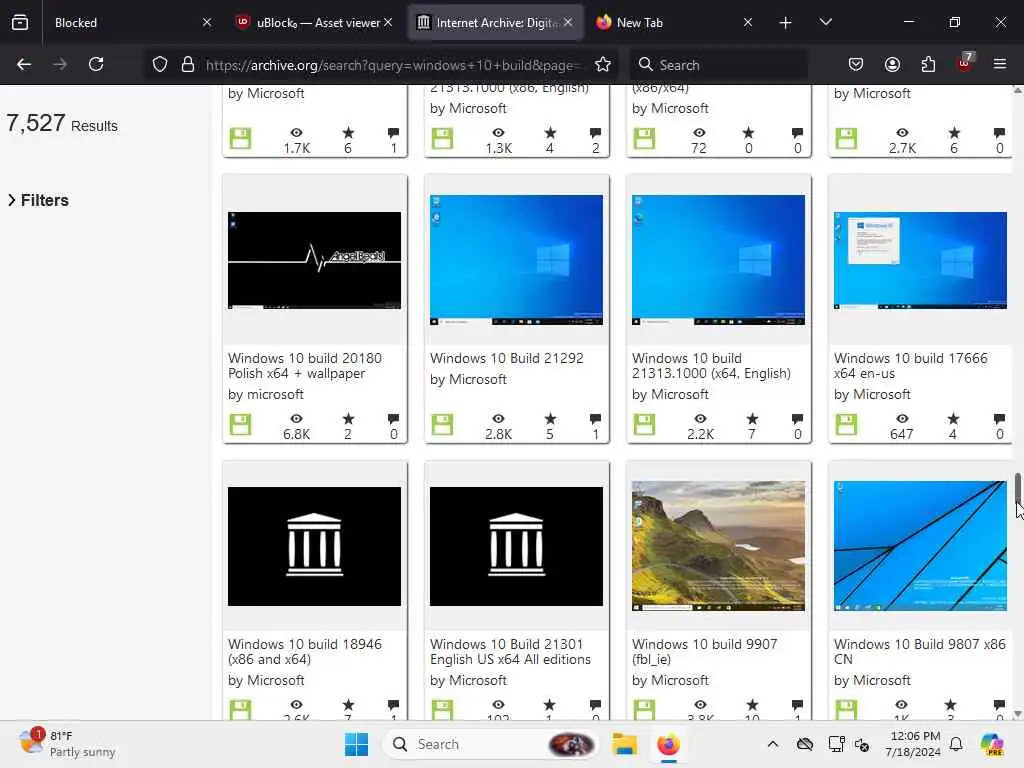Click the build 9907 landscape thumbnail
This screenshot has width=1024, height=768.
[718, 546]
